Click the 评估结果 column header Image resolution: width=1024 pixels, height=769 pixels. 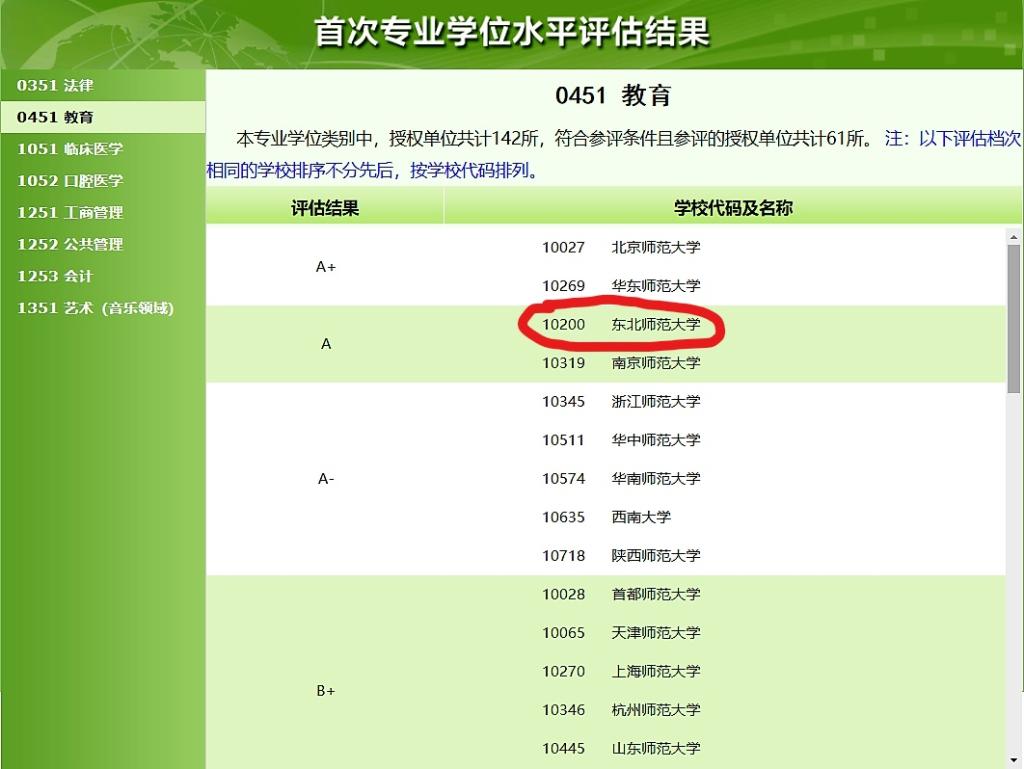tap(325, 208)
